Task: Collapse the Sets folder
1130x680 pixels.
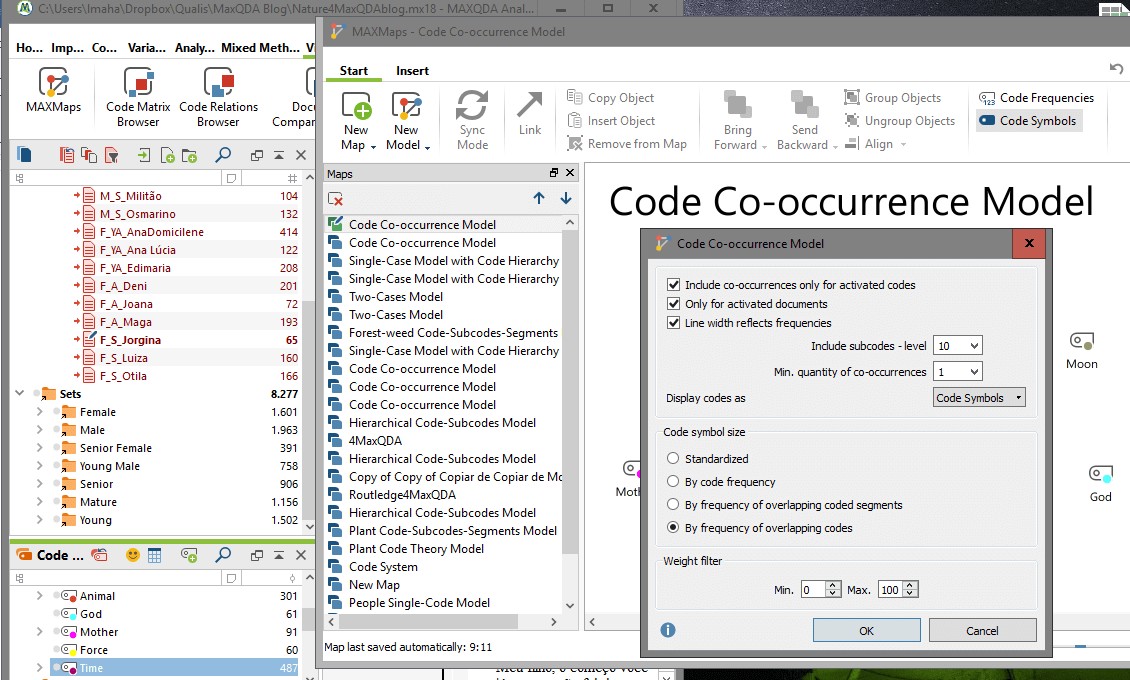Action: [x=19, y=393]
